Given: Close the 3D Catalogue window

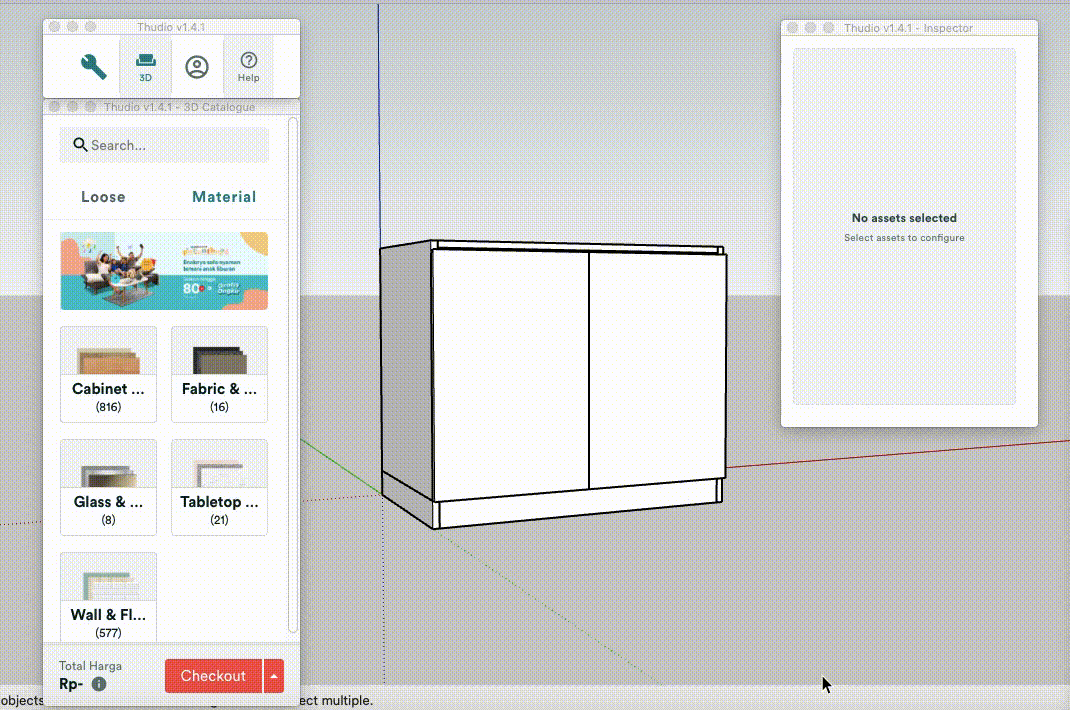Looking at the screenshot, I should click(55, 107).
